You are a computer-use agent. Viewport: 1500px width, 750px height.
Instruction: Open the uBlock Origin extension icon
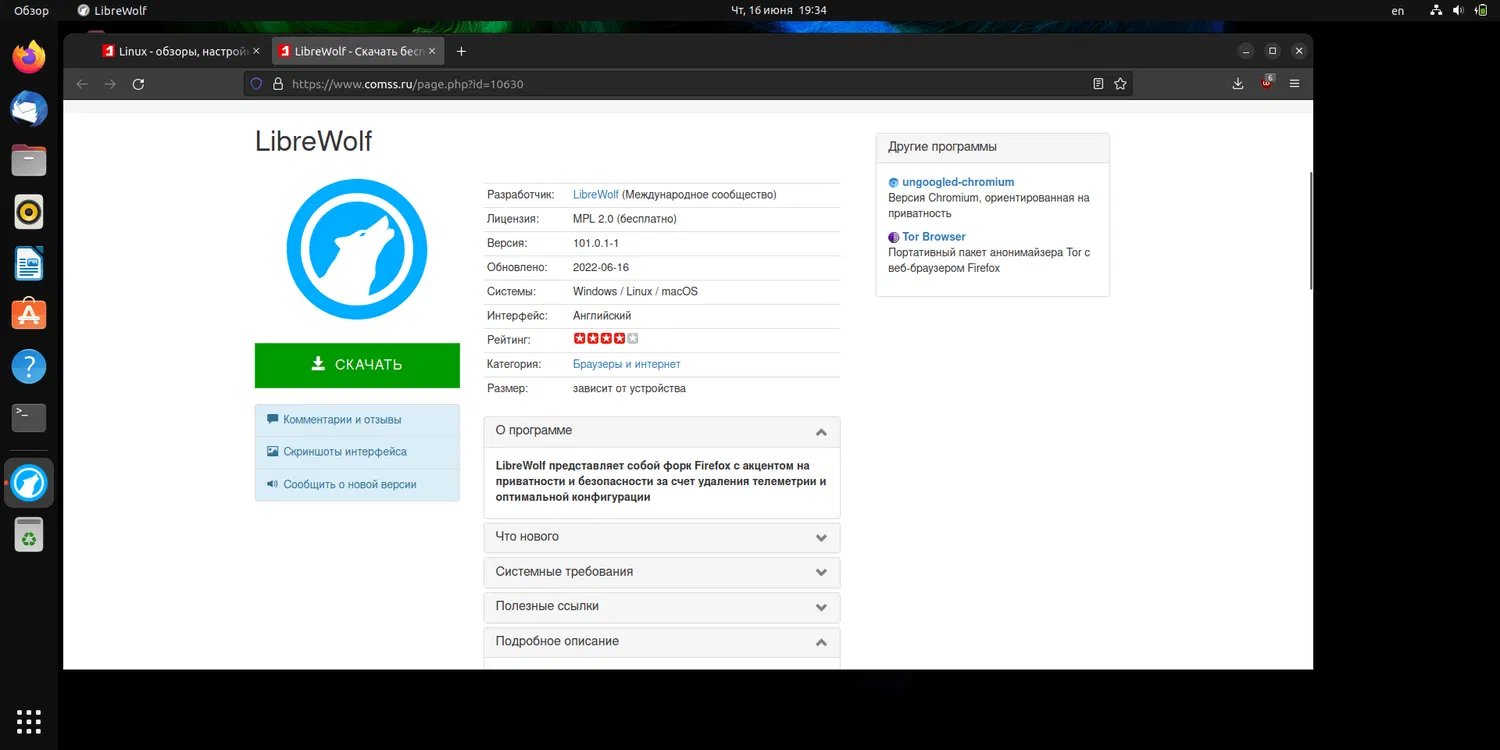(1267, 83)
